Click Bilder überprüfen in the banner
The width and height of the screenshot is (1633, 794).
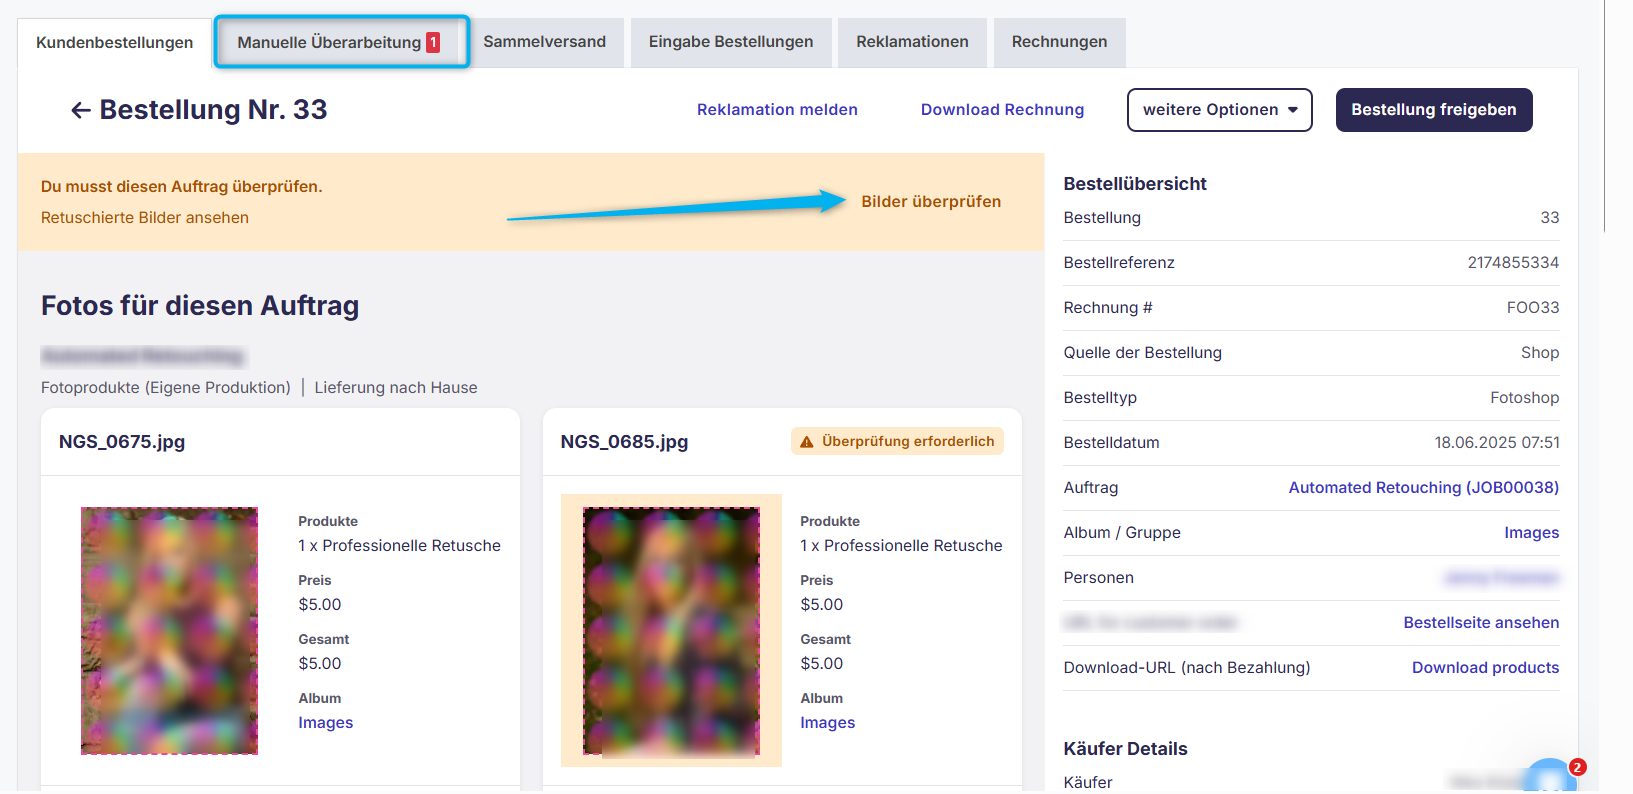tap(931, 202)
